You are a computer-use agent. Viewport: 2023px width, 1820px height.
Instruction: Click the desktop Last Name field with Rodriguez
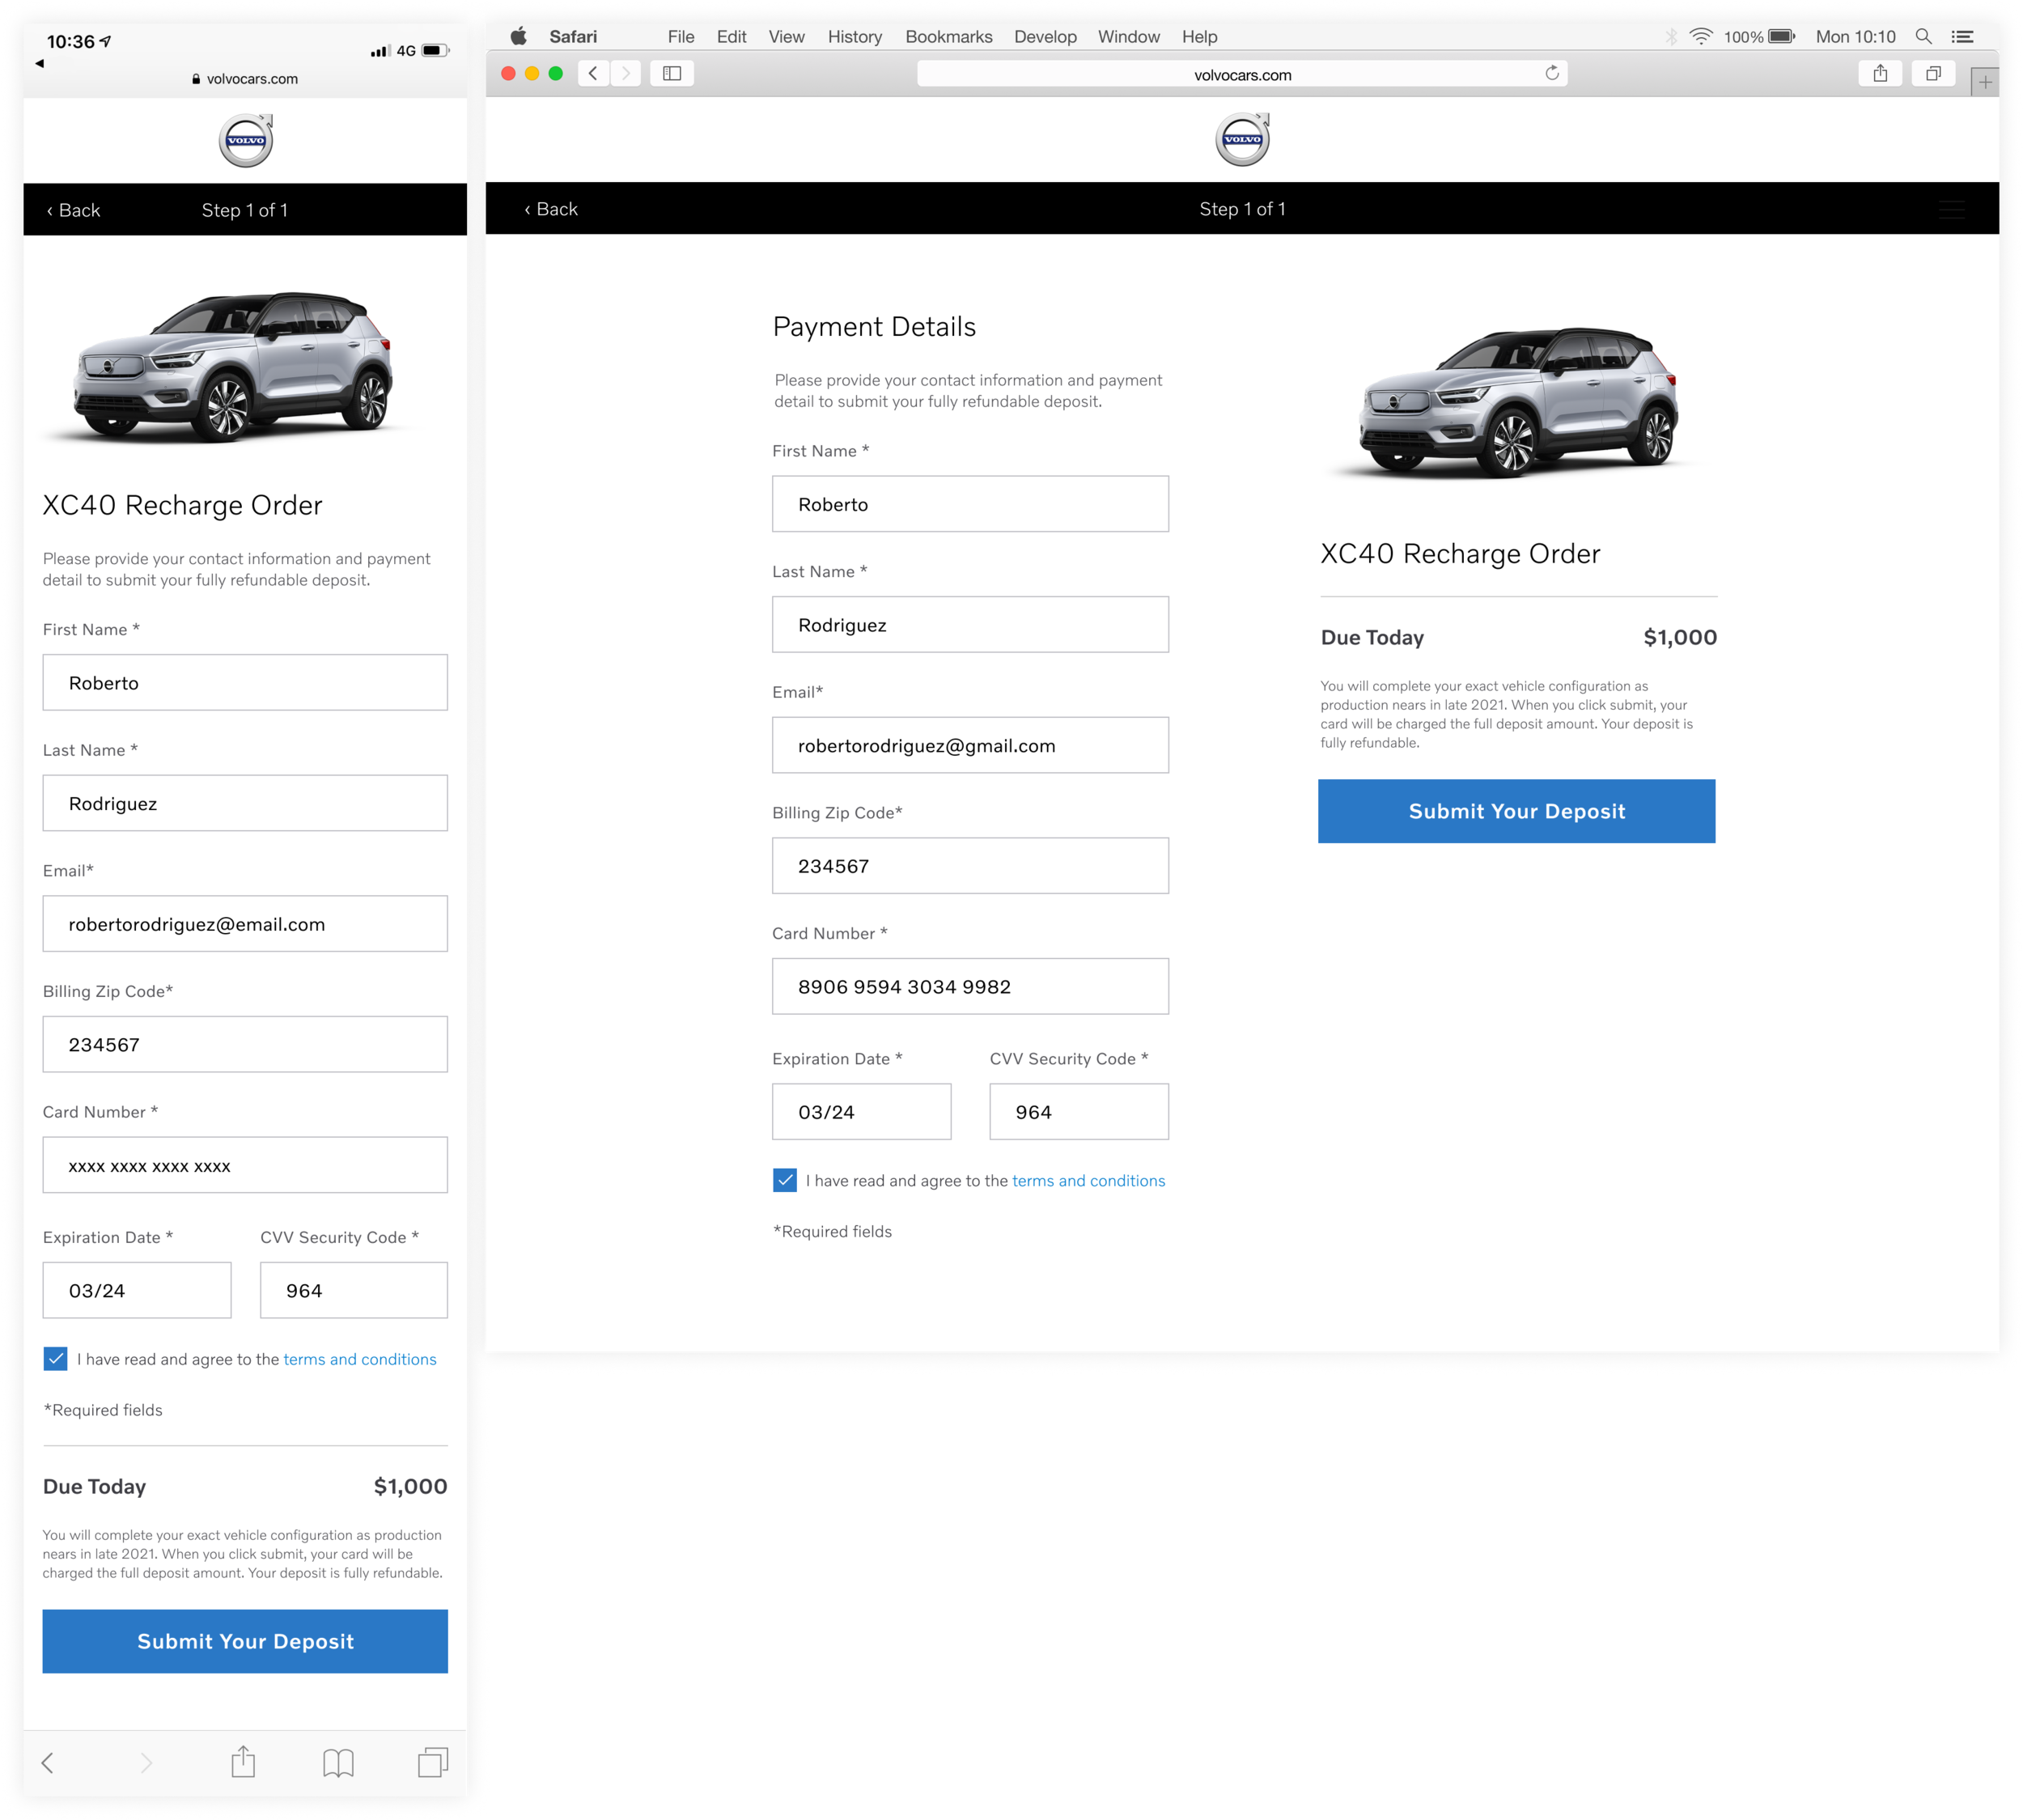pyautogui.click(x=970, y=625)
